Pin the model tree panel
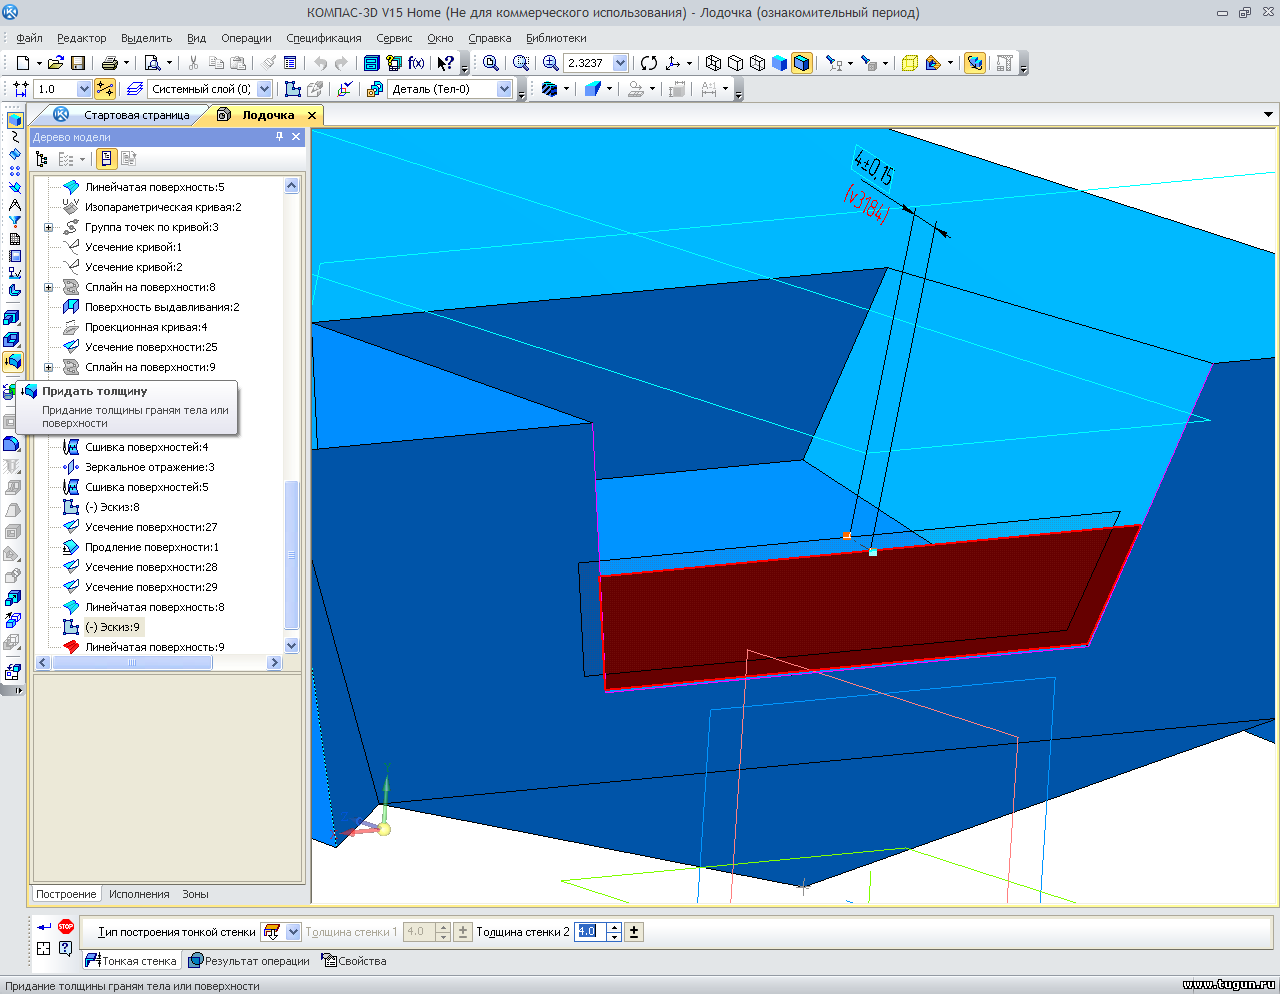 coord(279,137)
